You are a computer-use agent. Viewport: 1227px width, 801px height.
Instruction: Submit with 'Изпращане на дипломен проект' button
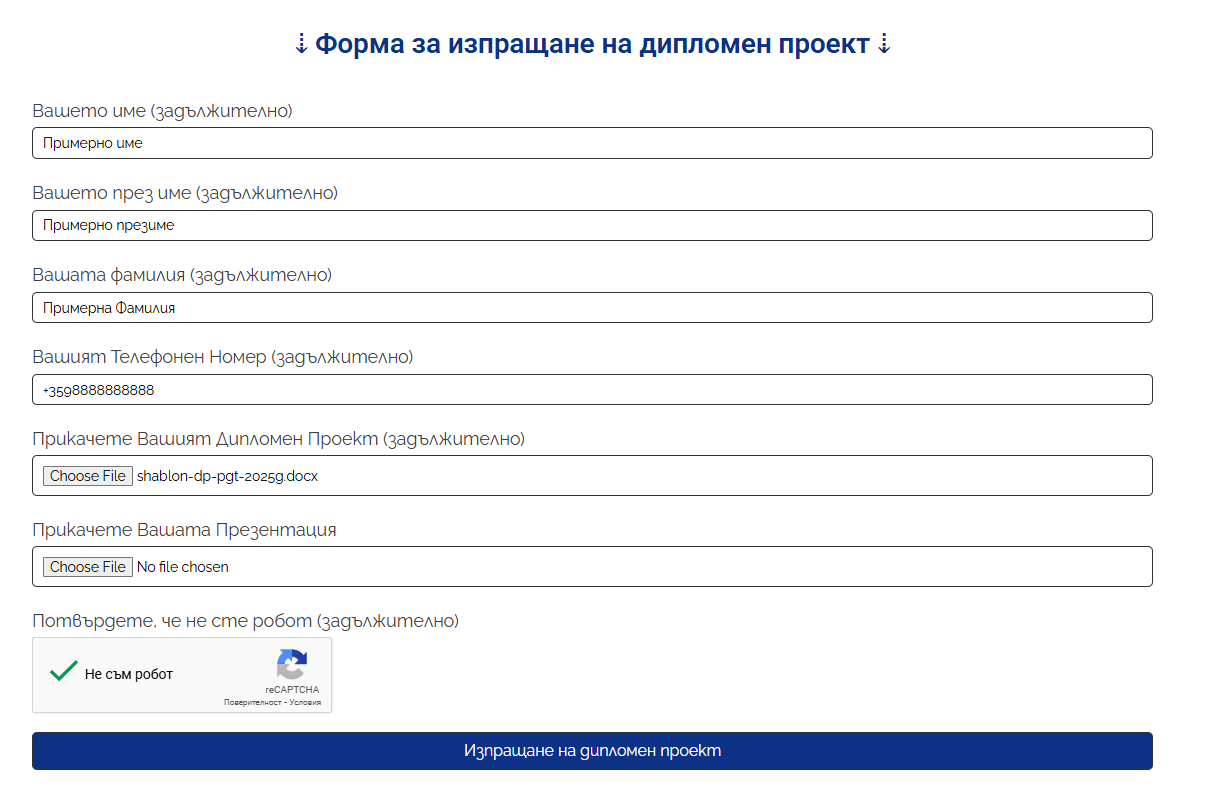tap(592, 751)
